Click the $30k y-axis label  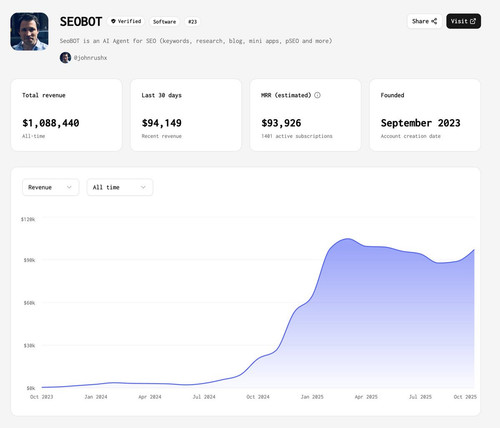(29, 346)
